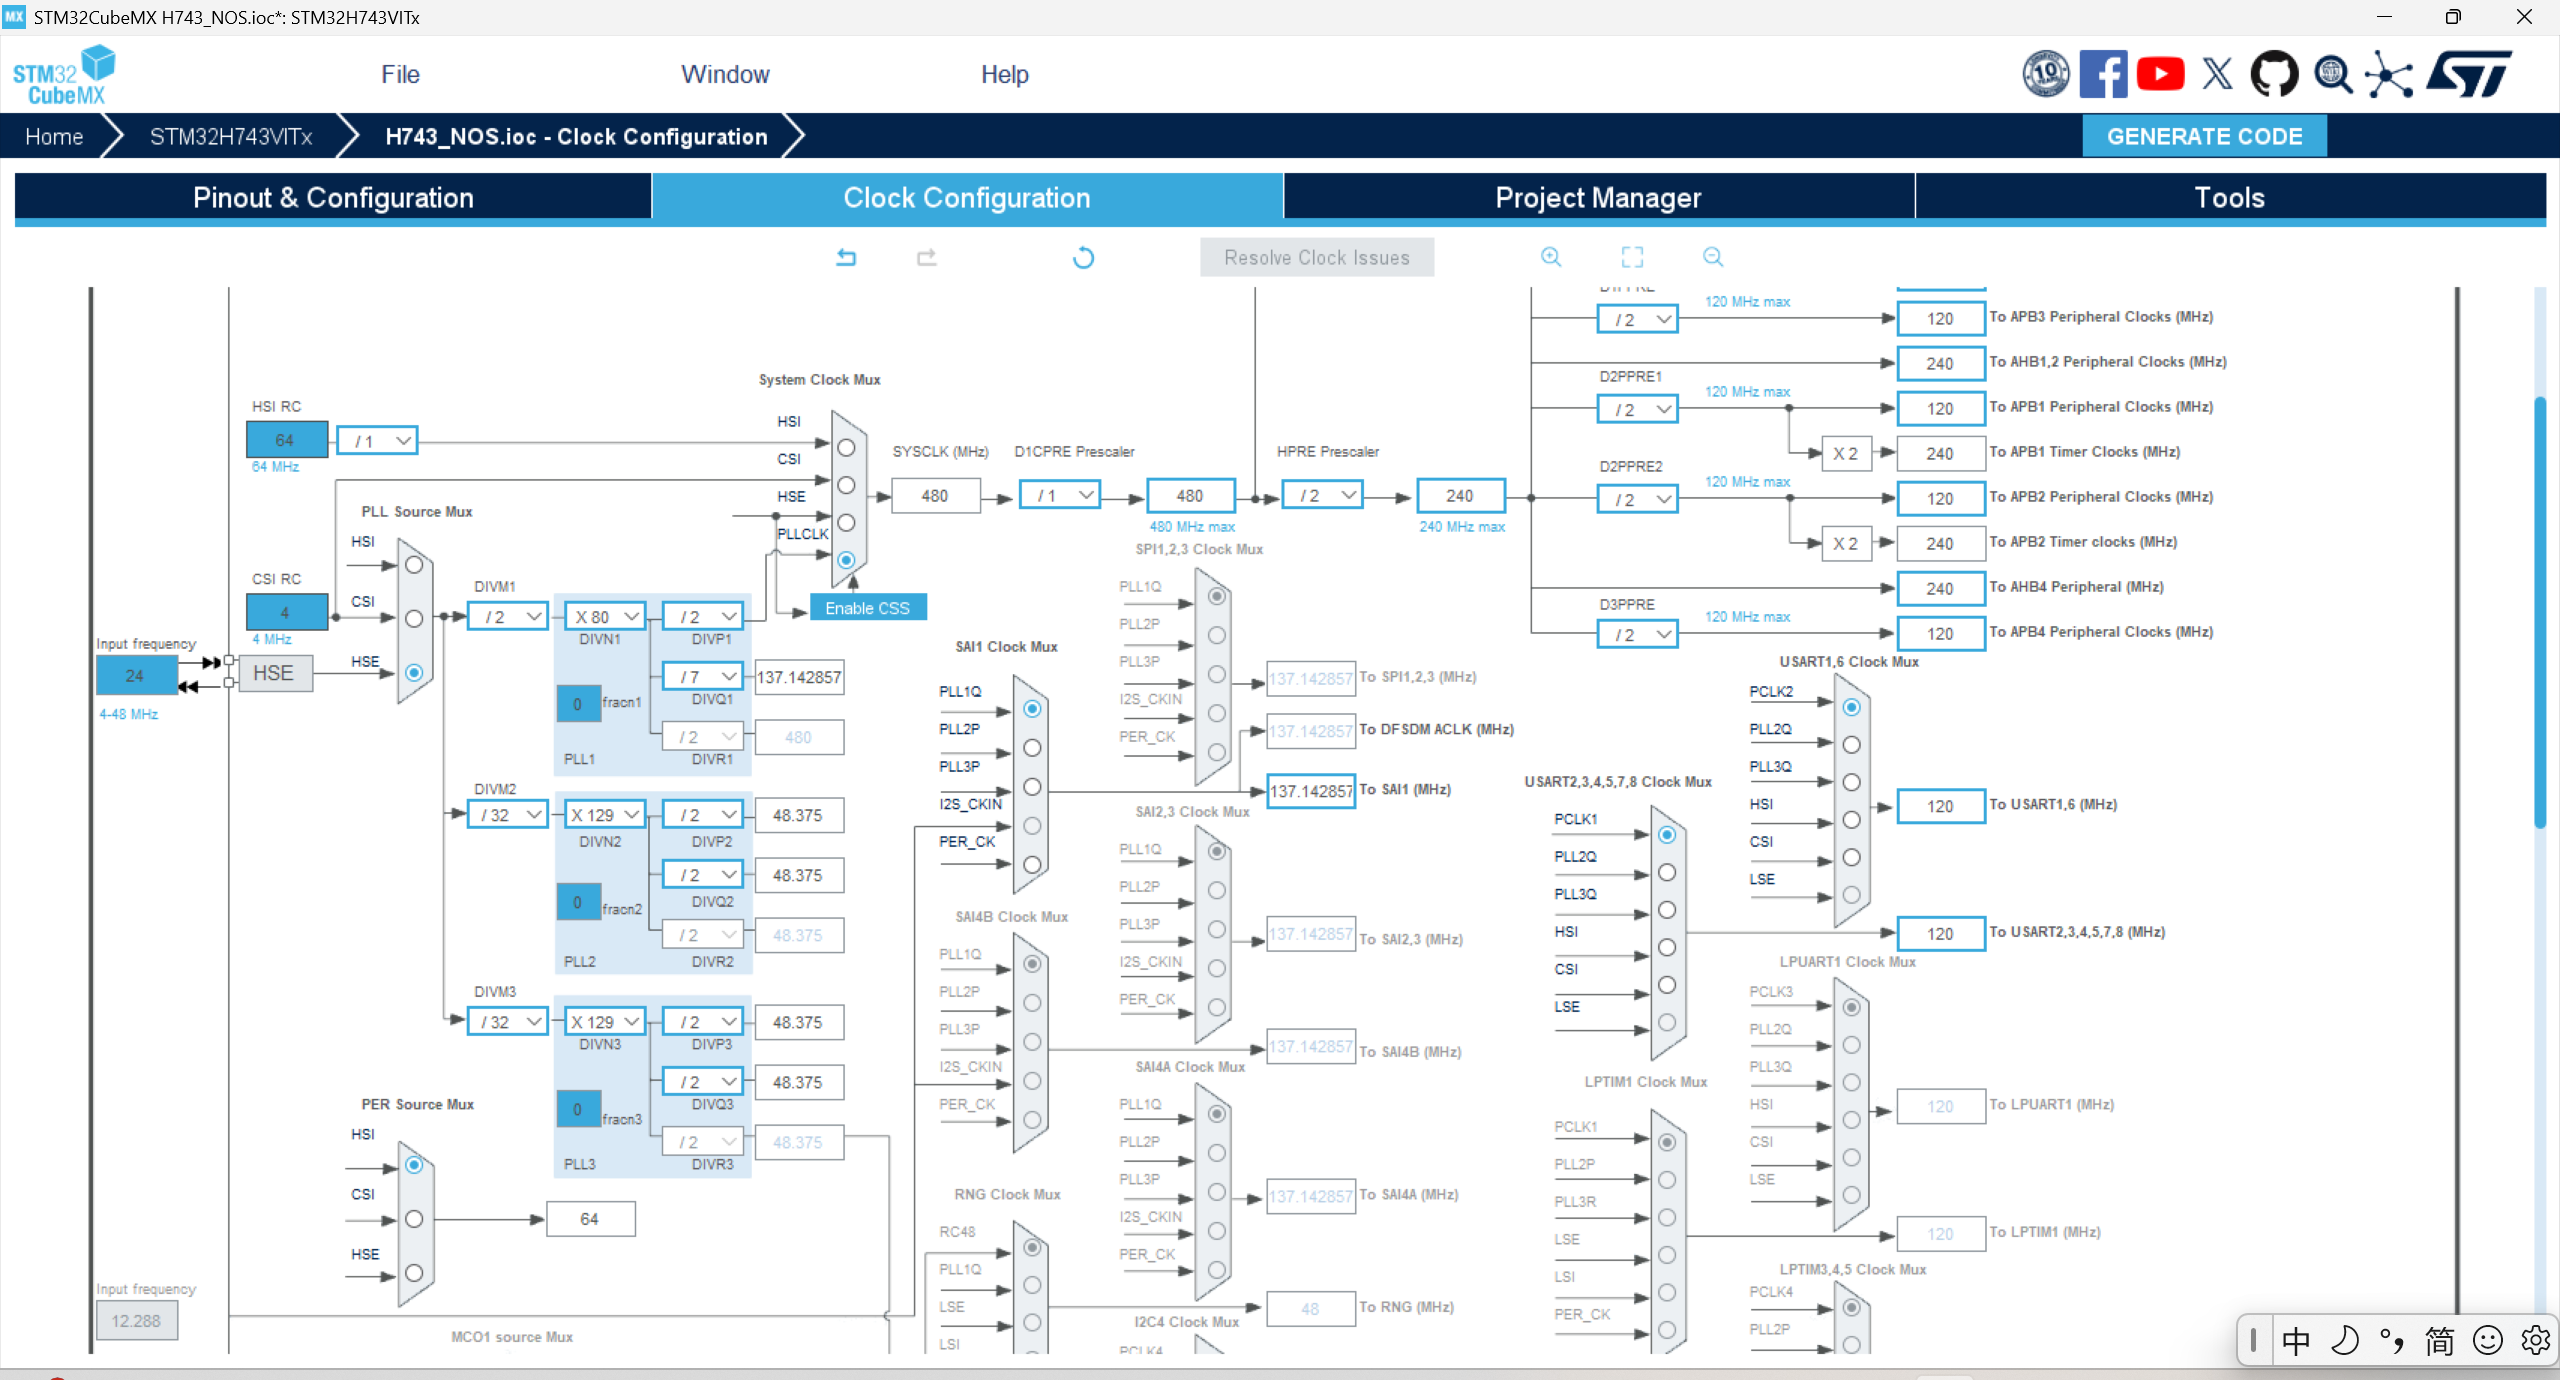
Task: Open the DIVN2 X 129 dropdown
Action: click(605, 815)
